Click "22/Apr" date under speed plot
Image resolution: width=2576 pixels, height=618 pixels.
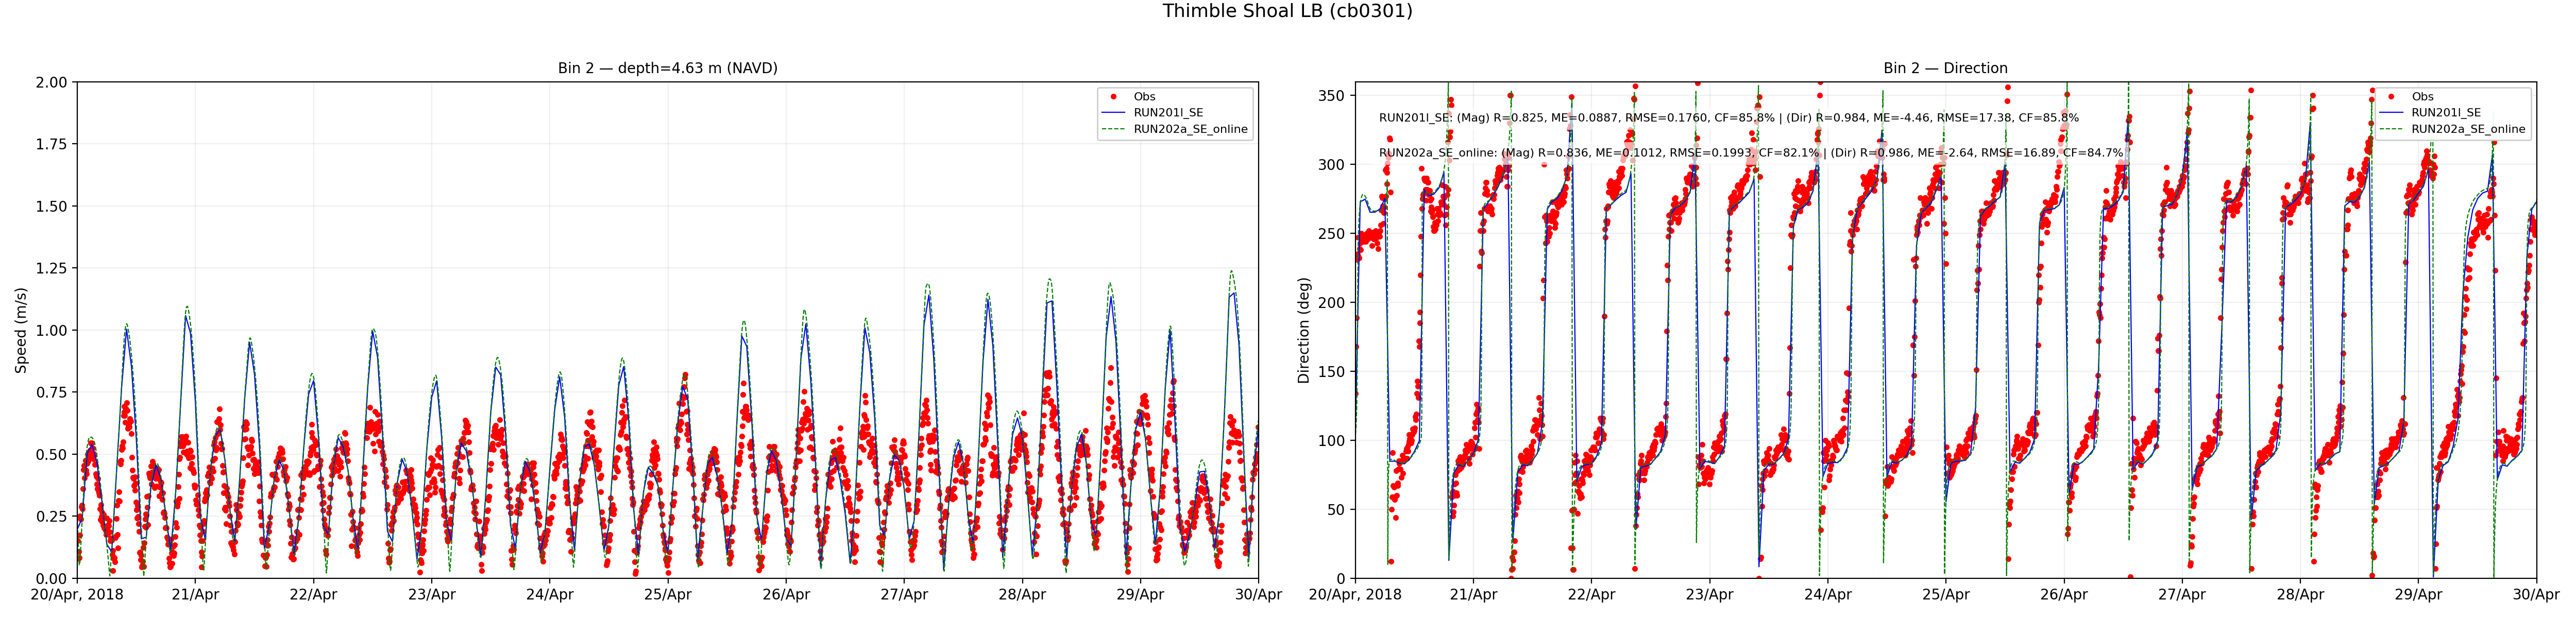click(313, 595)
